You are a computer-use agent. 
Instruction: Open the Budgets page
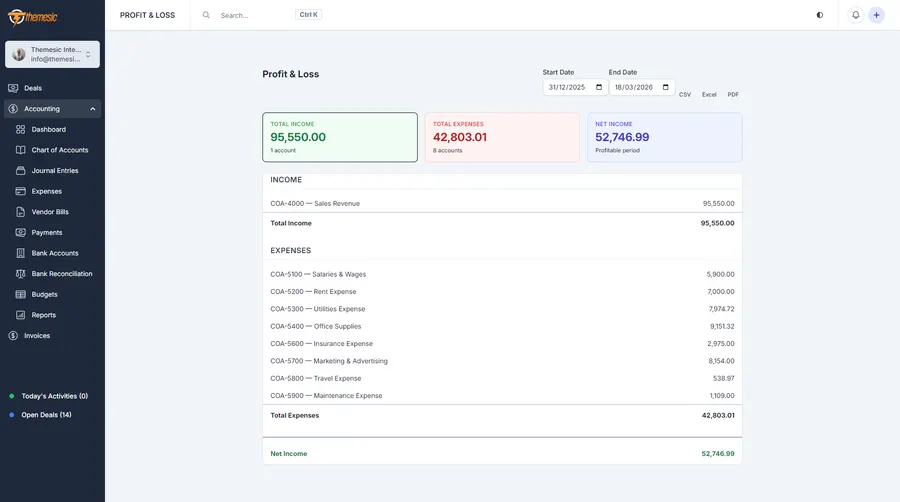point(44,295)
